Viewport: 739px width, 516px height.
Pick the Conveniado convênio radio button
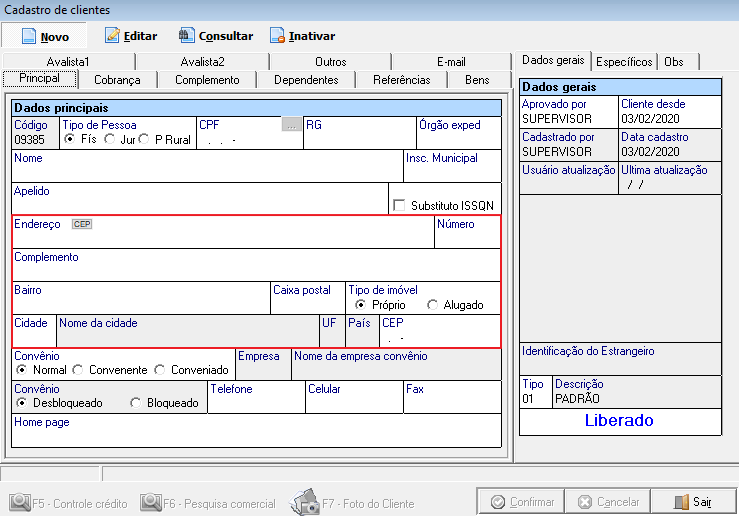click(160, 370)
